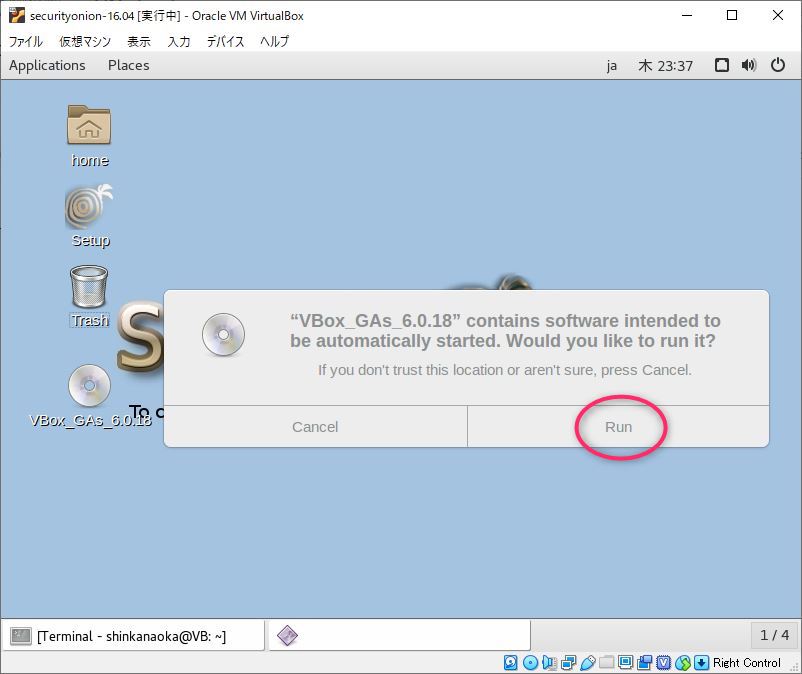Image resolution: width=802 pixels, height=674 pixels.
Task: Select the VBox_GAs_6.0.18 disc desktop icon
Action: [90, 396]
